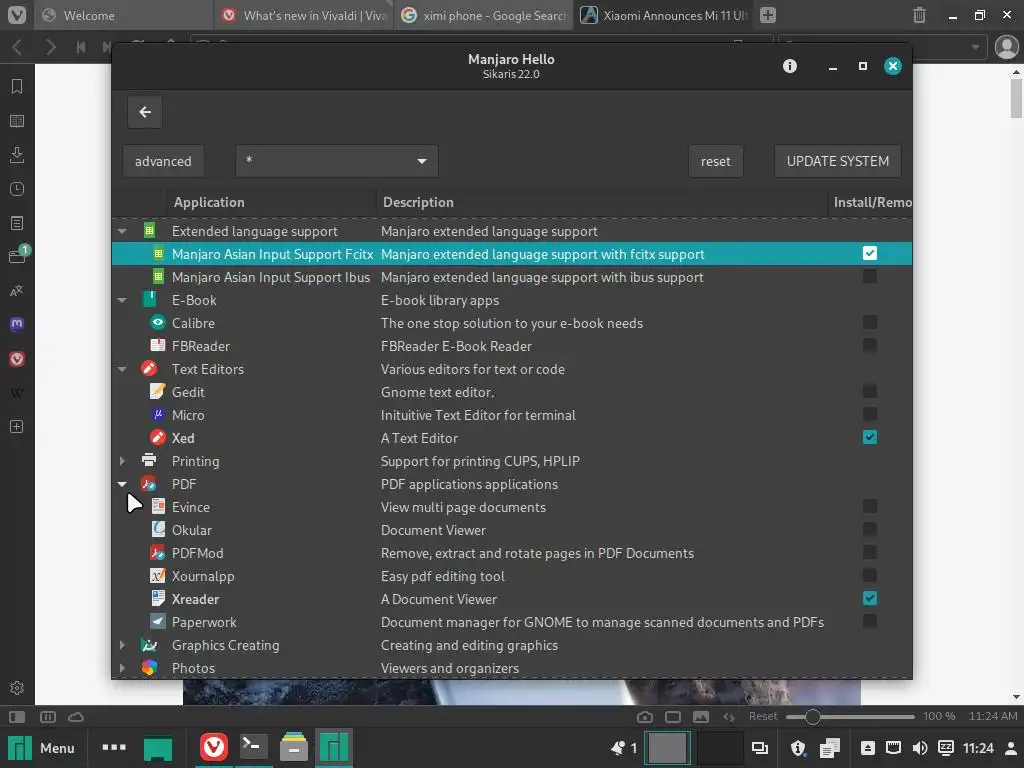Expand the Graphics Creating group
Viewport: 1024px width, 768px height.
[x=122, y=645]
